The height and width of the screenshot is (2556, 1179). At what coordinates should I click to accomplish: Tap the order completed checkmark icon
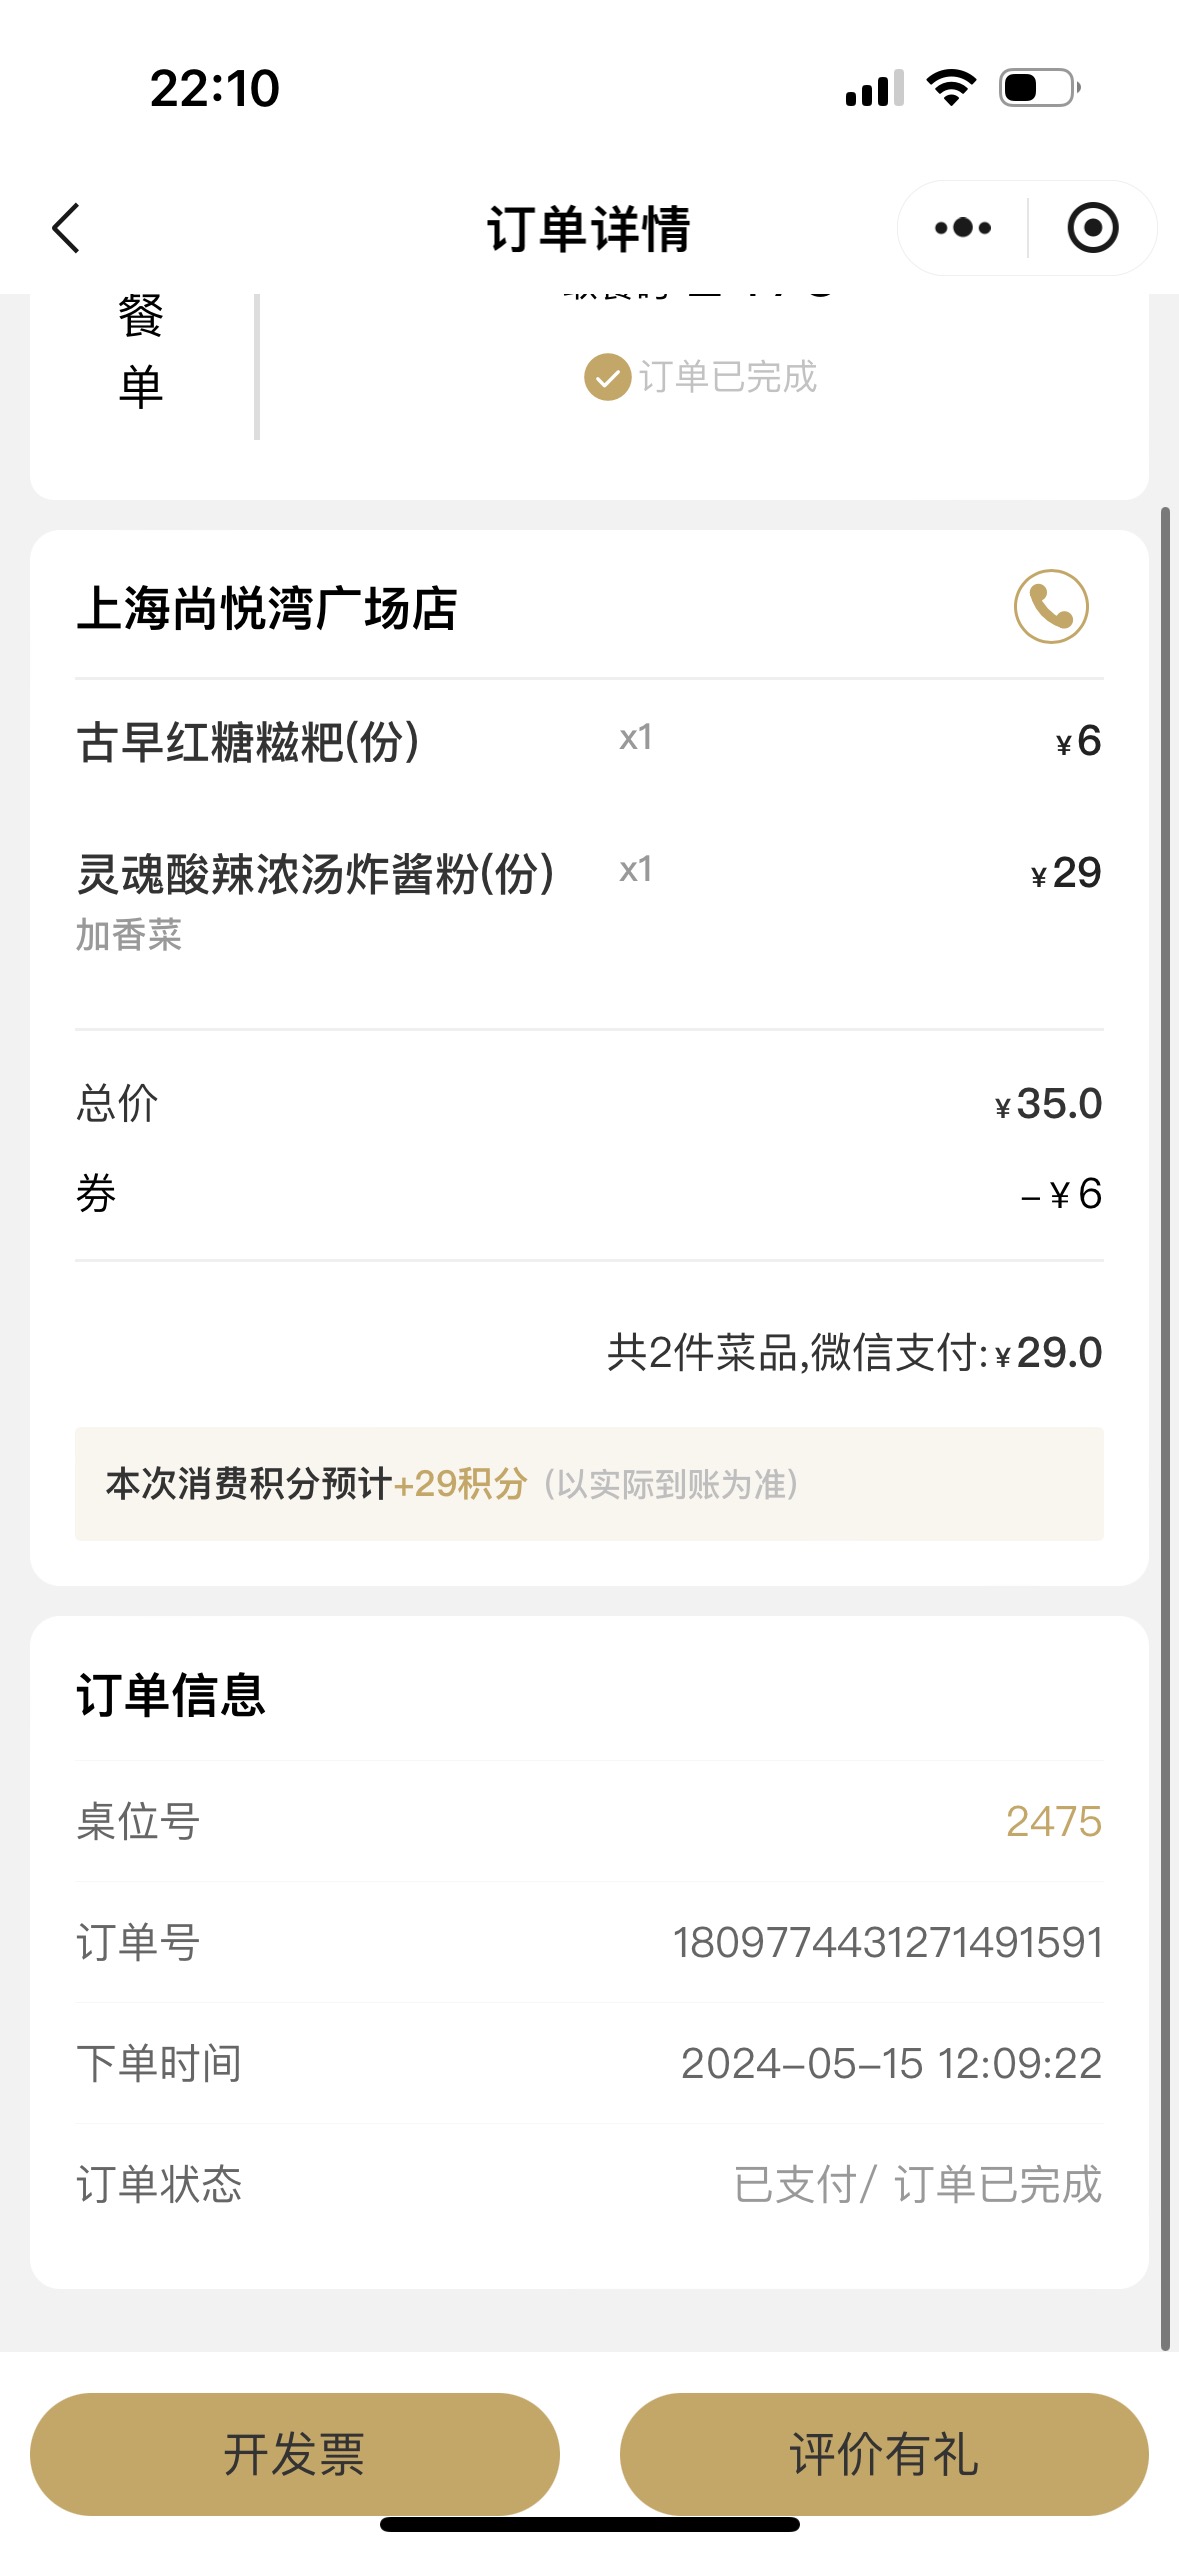click(x=607, y=377)
